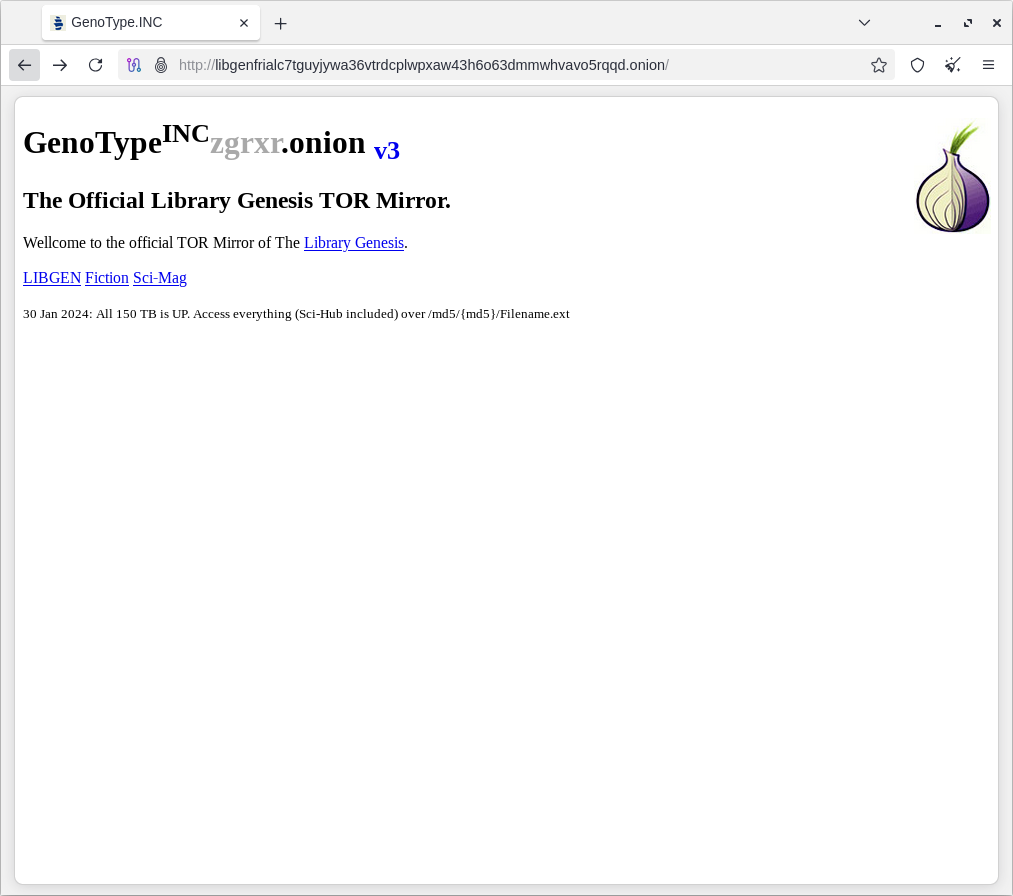This screenshot has height=896, width=1013.
Task: Follow the blue v3 heading link
Action: 387,151
